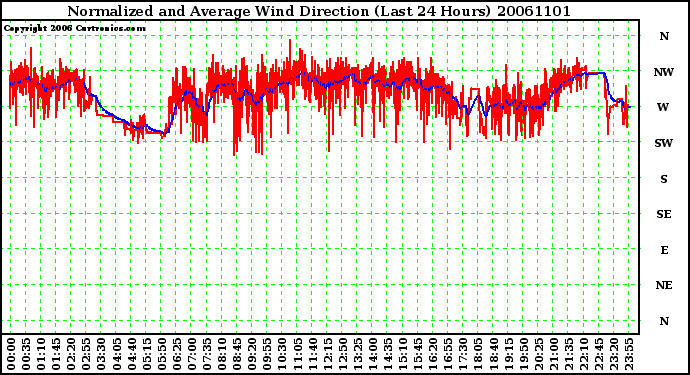Viewport: 690px width, 375px height.
Task: Click the 23:20 time axis label
Action: click(613, 355)
